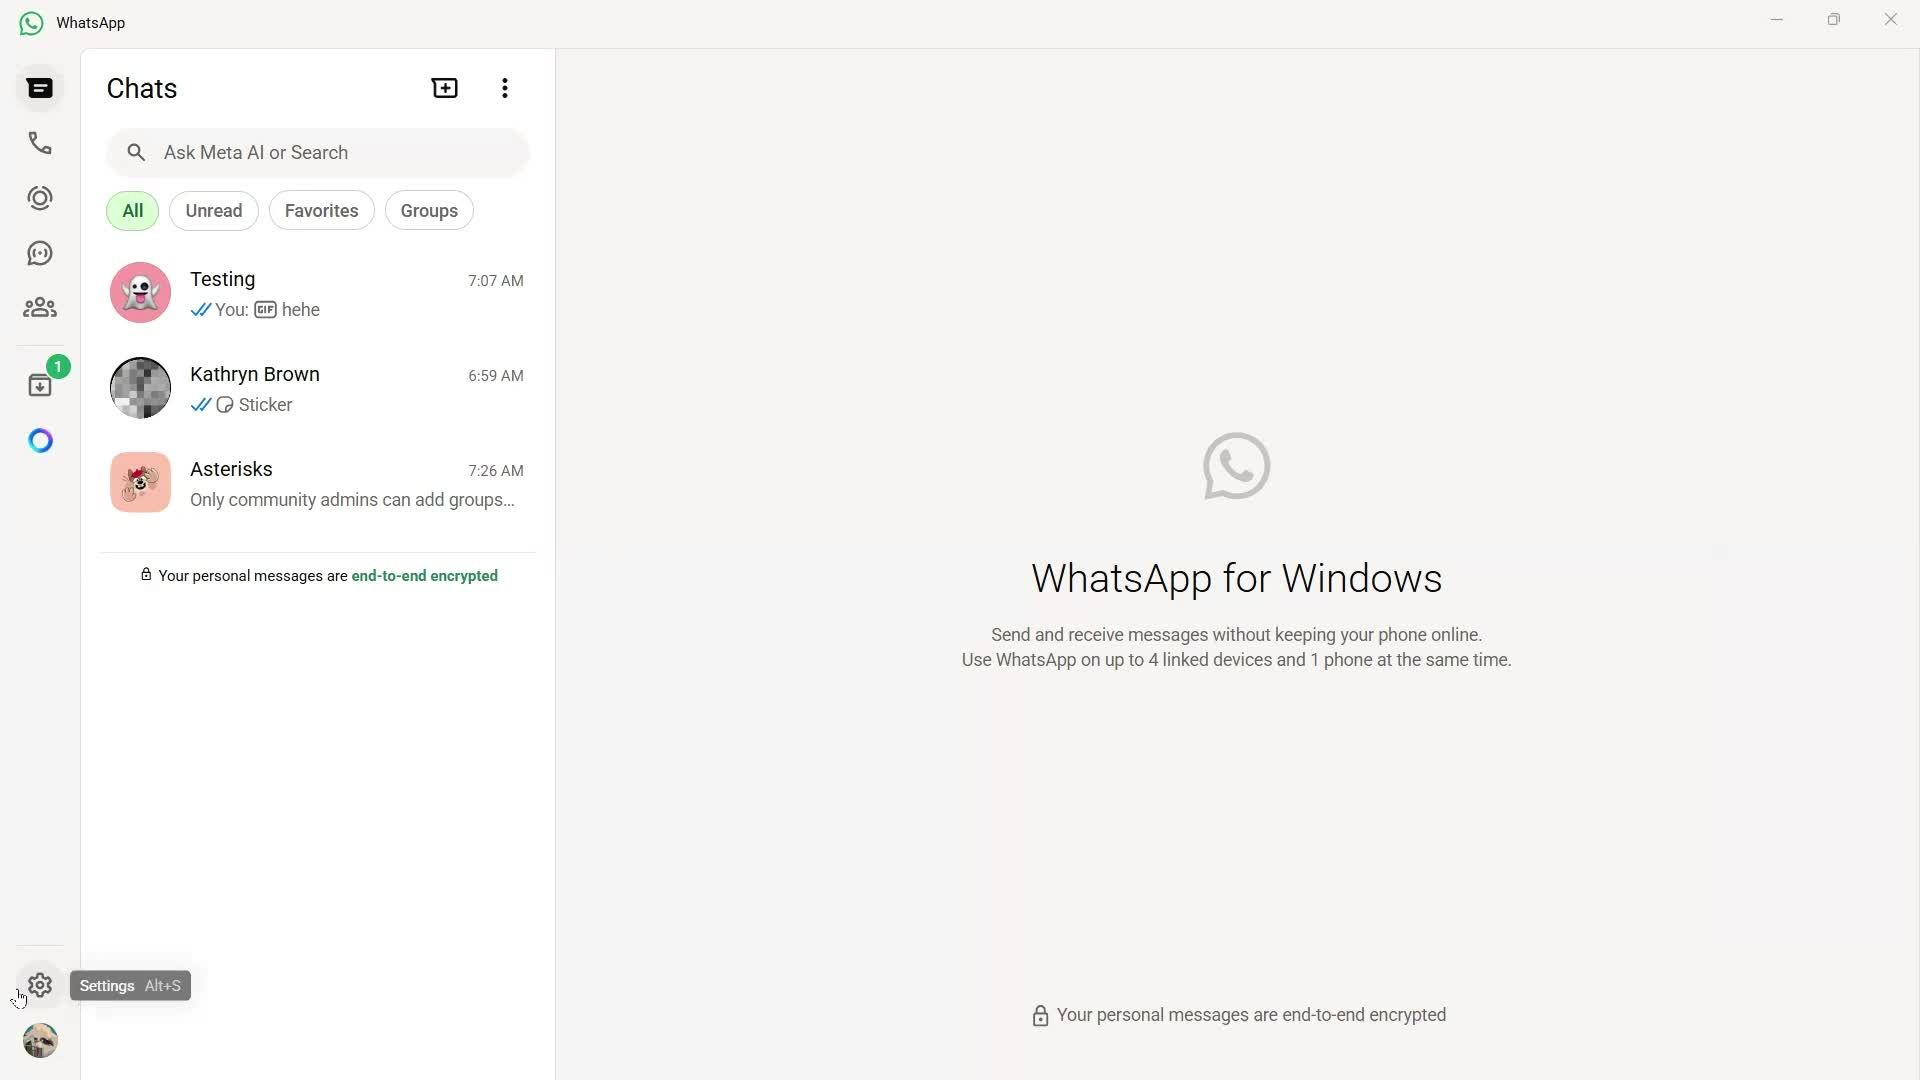This screenshot has height=1080, width=1920.
Task: Open the three-dot chats menu
Action: pos(504,88)
